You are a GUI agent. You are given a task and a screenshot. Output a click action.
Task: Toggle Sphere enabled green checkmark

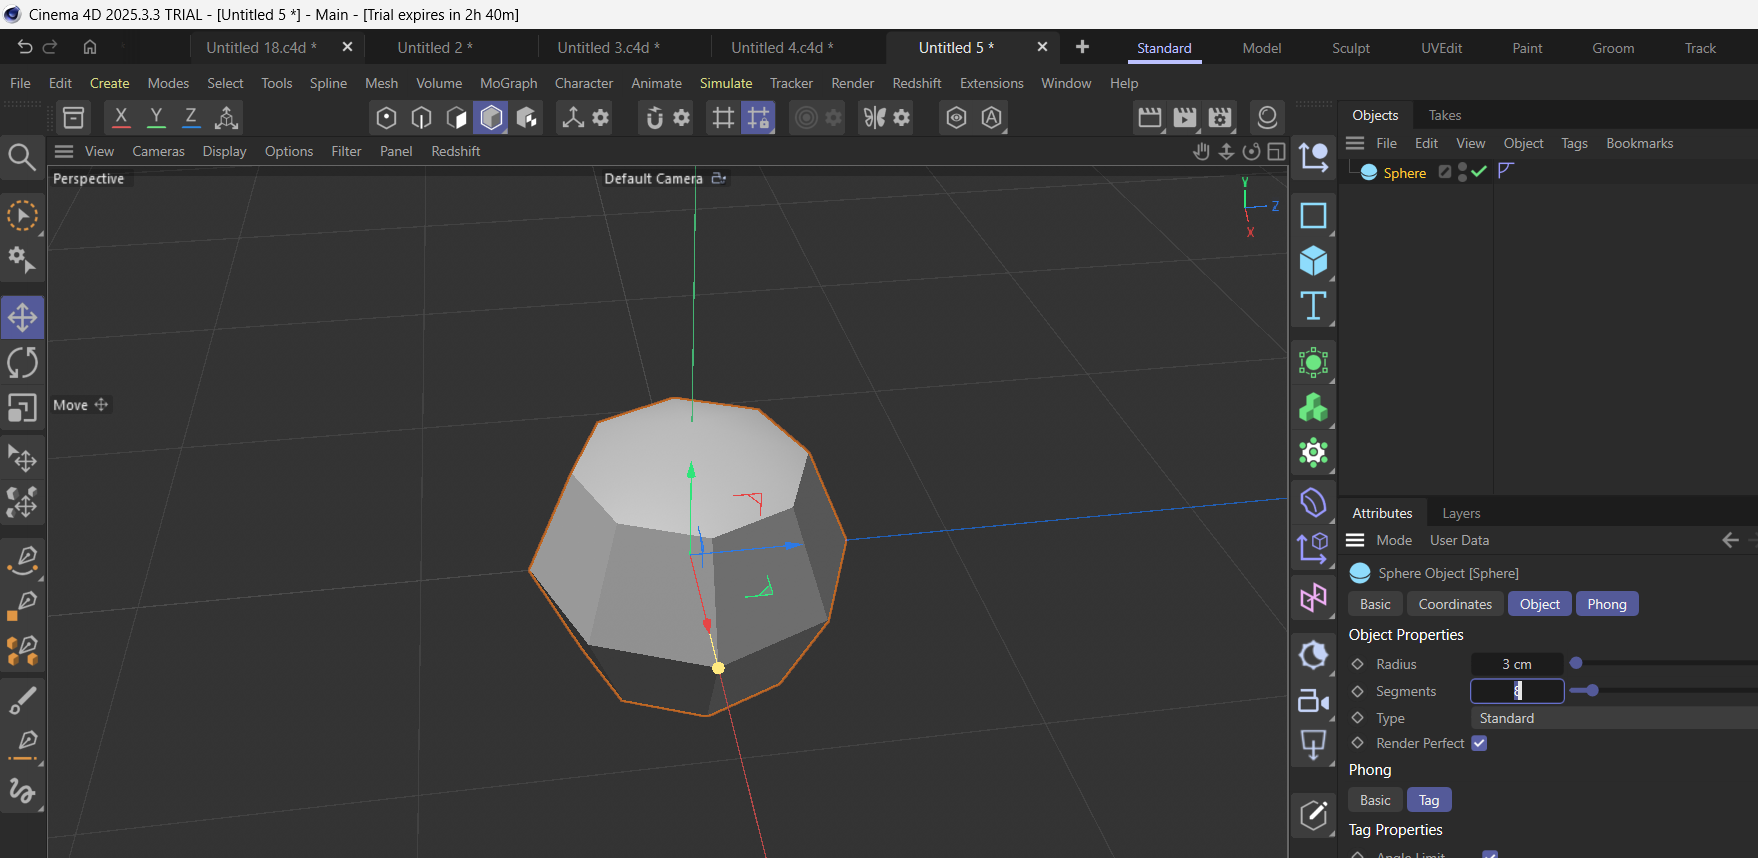(1479, 172)
